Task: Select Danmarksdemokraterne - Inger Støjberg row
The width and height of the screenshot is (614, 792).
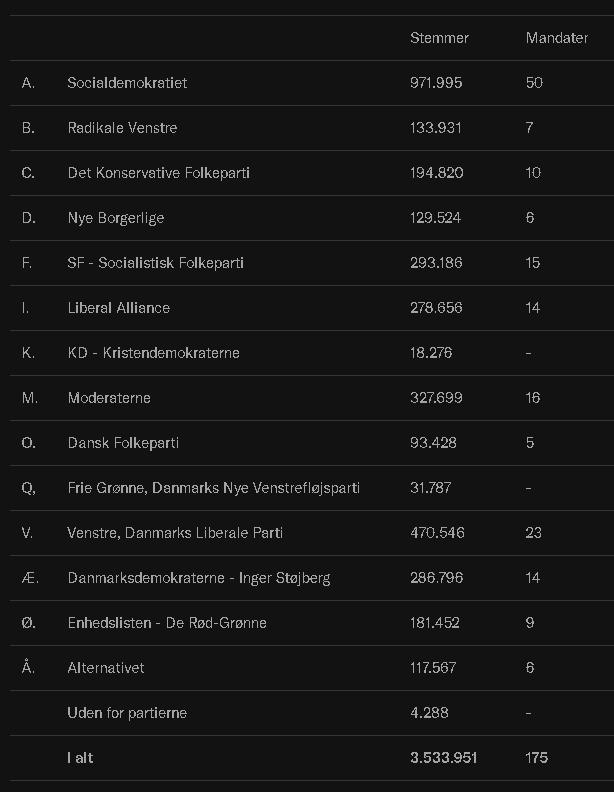Action: [x=312, y=578]
